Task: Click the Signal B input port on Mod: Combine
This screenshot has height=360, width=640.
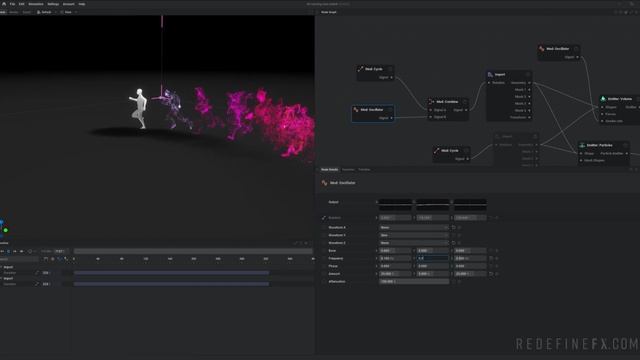Action: pyautogui.click(x=431, y=117)
